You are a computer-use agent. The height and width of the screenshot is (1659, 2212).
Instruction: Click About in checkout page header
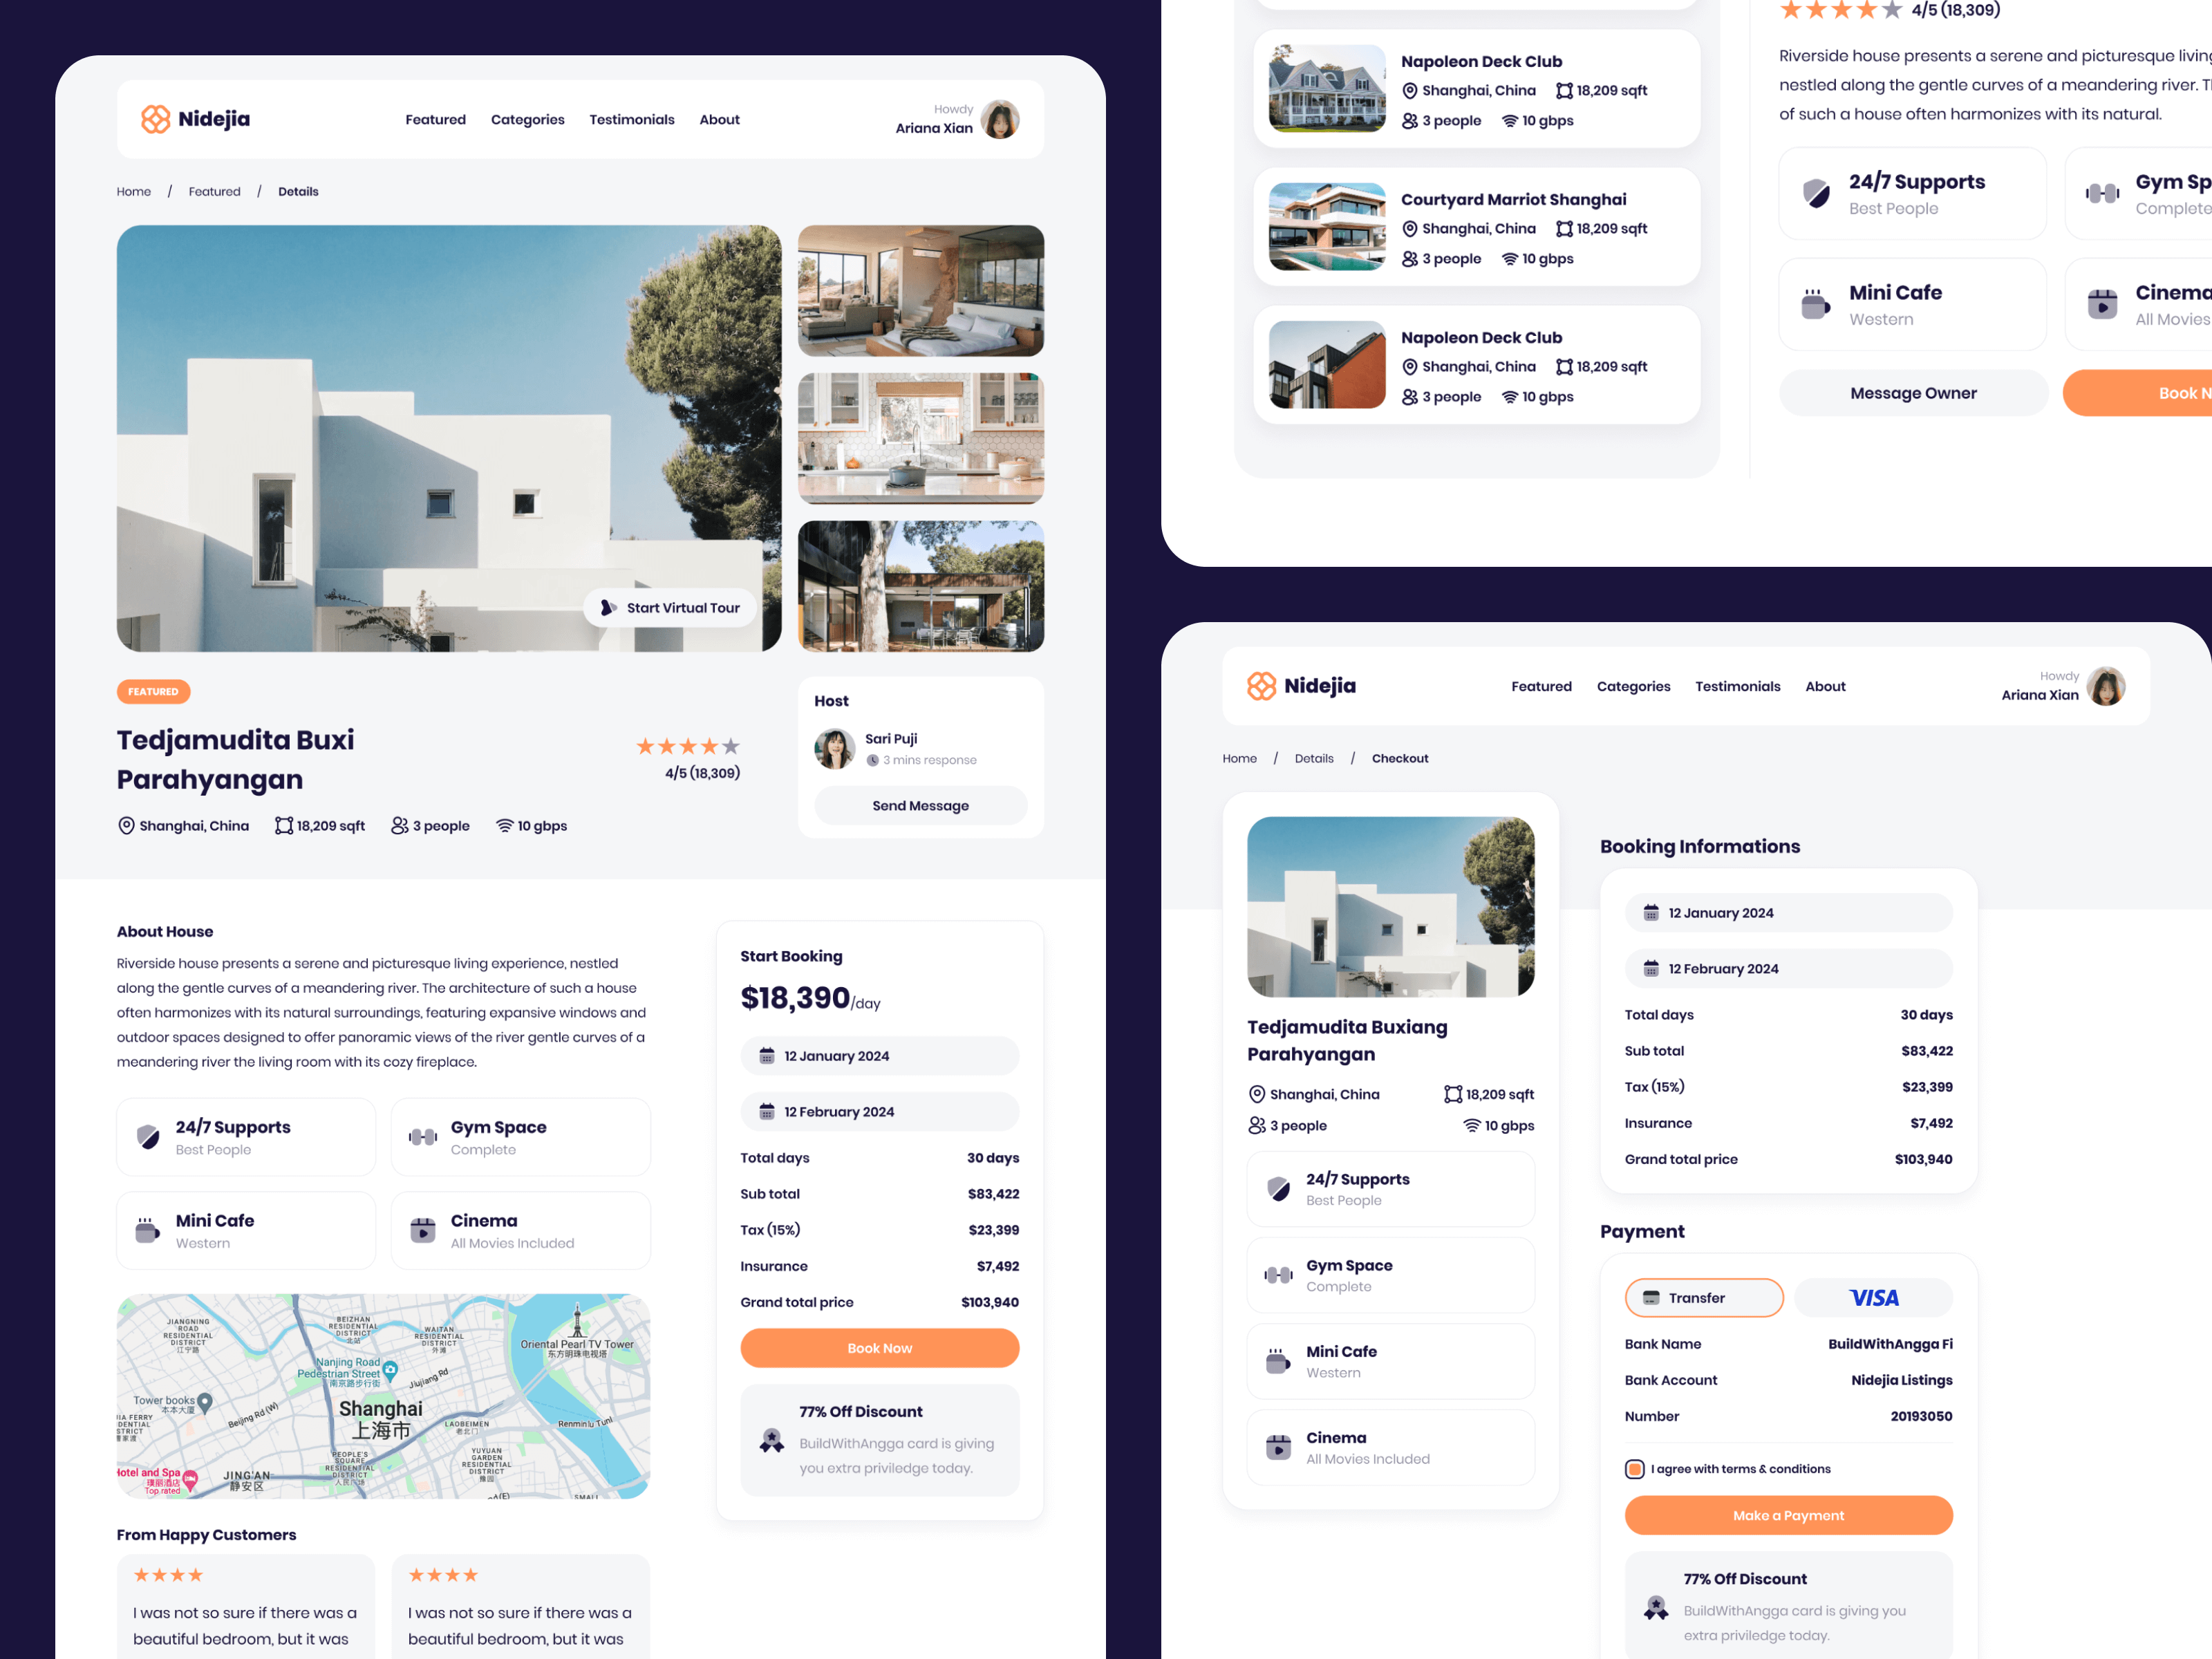[1826, 687]
